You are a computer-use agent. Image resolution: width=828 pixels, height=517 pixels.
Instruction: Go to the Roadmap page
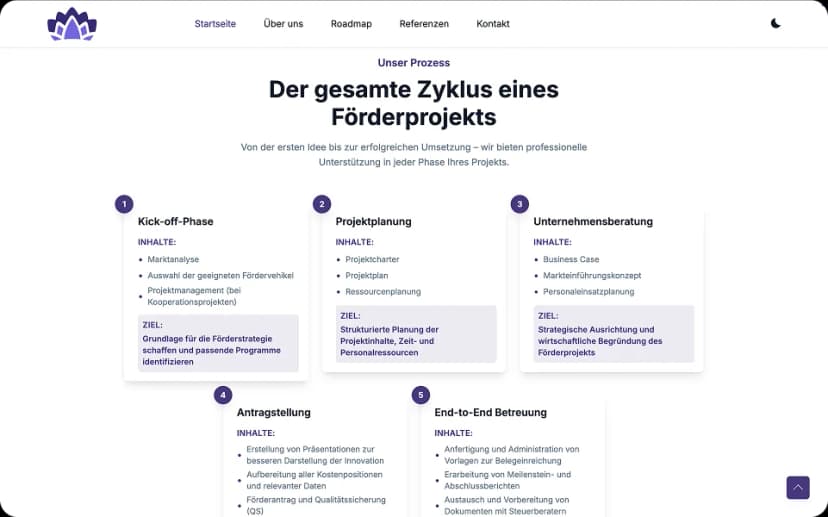click(351, 24)
